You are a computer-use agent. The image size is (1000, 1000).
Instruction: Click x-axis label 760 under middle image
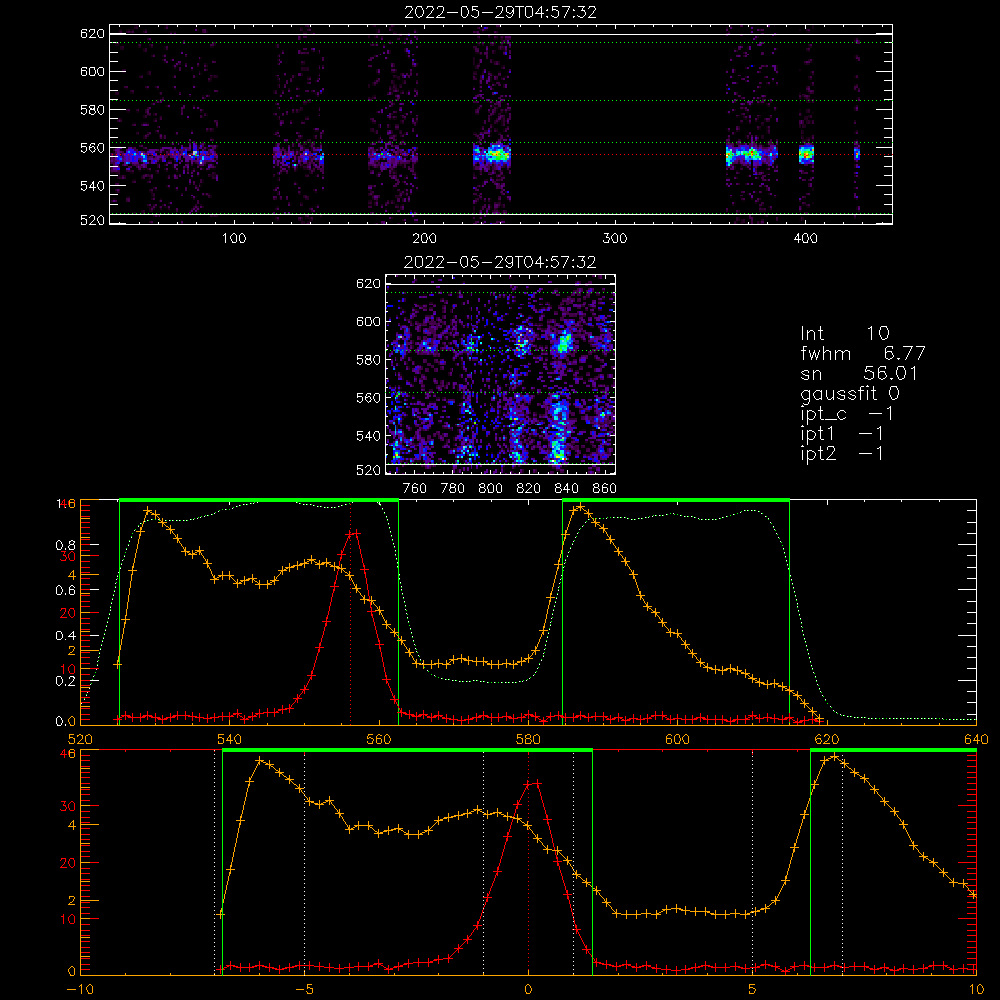point(415,489)
